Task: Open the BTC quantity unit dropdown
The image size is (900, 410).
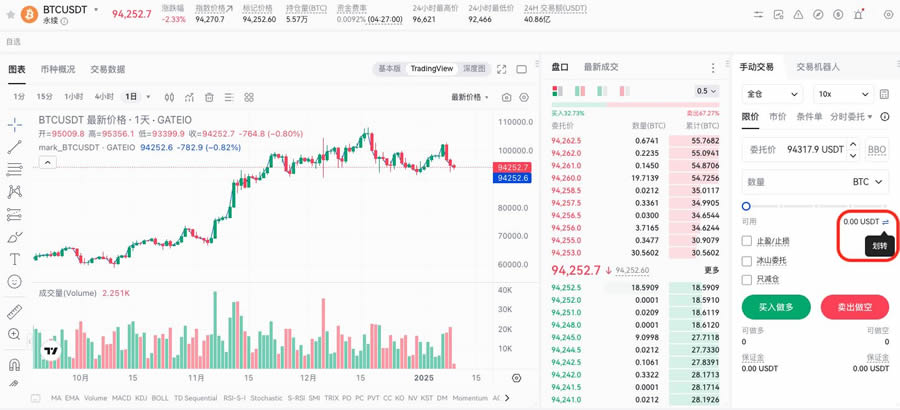Action: click(x=867, y=181)
